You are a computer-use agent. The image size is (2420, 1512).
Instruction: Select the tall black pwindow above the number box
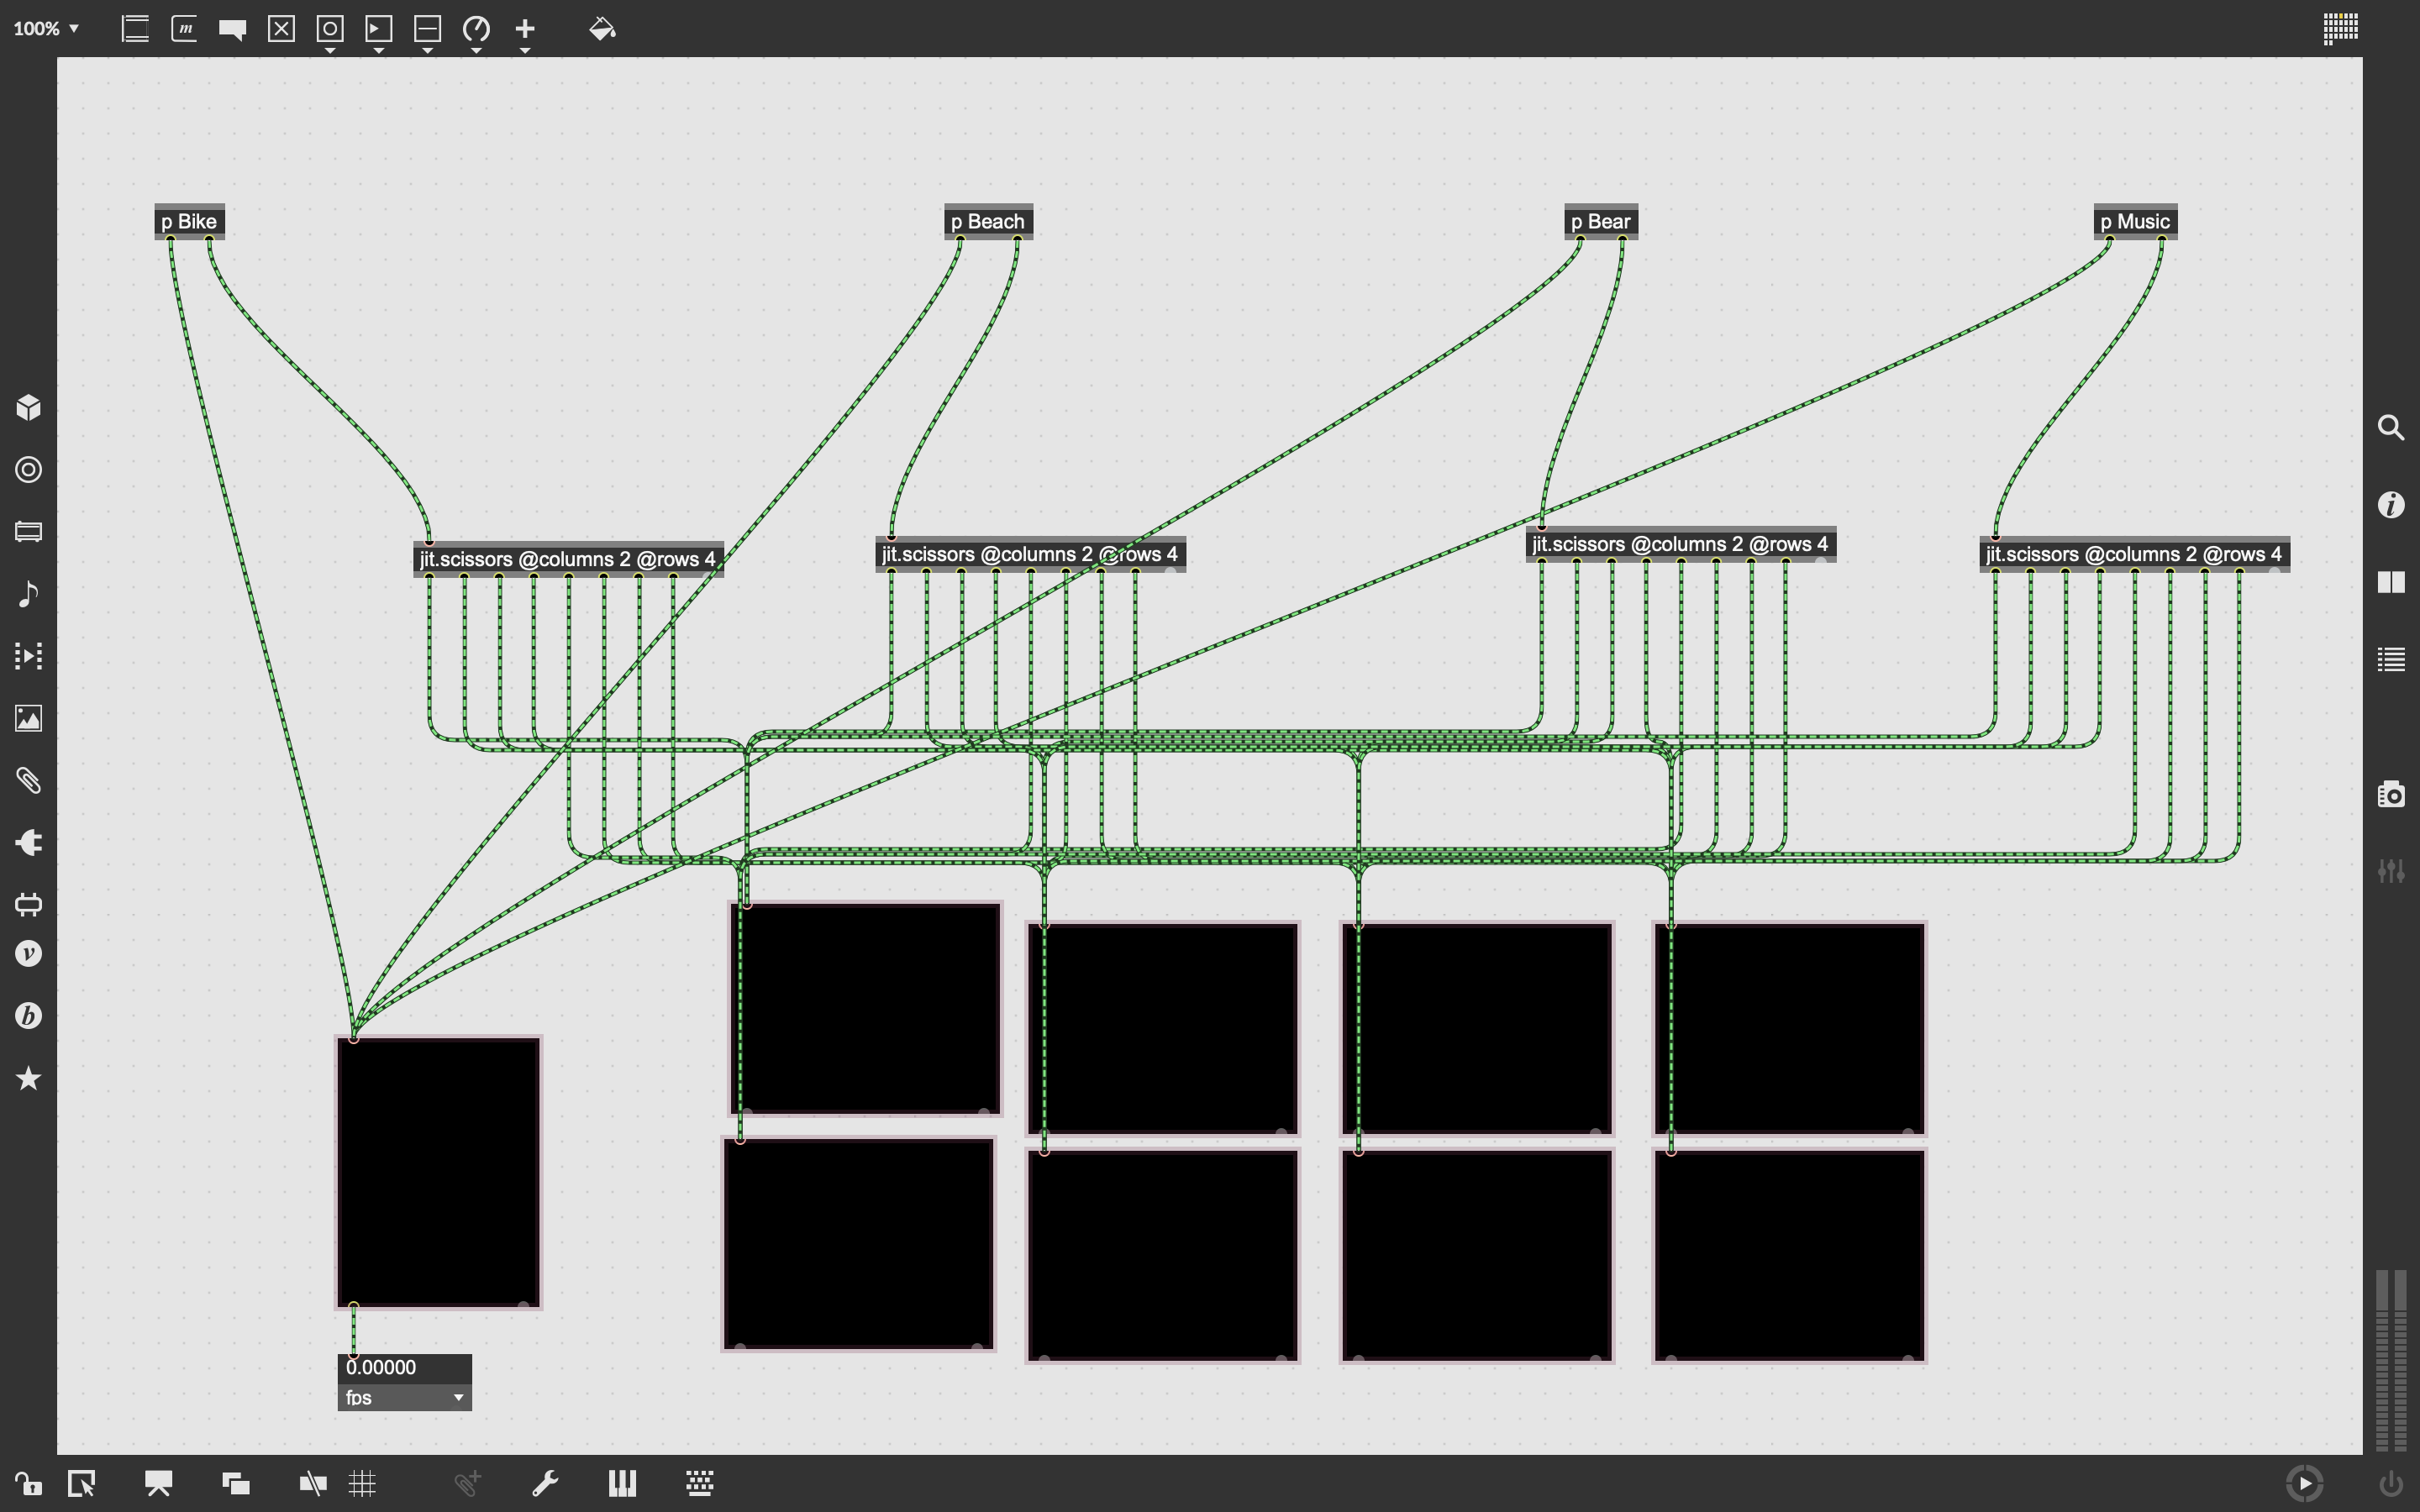439,1172
